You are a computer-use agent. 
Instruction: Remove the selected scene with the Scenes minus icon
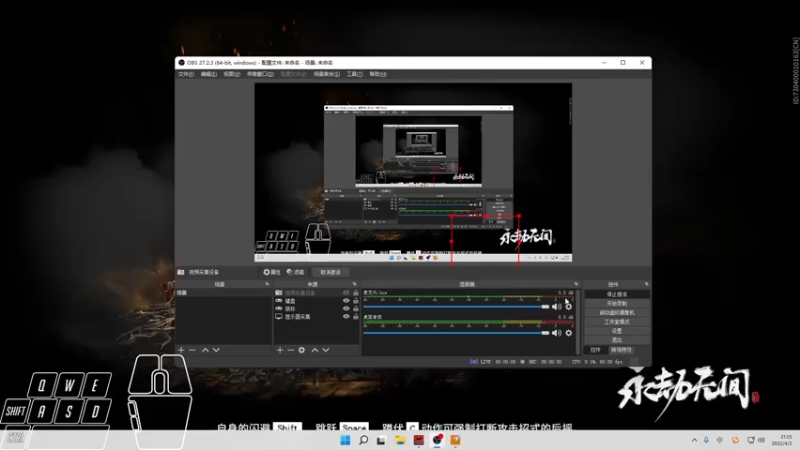[x=192, y=350]
